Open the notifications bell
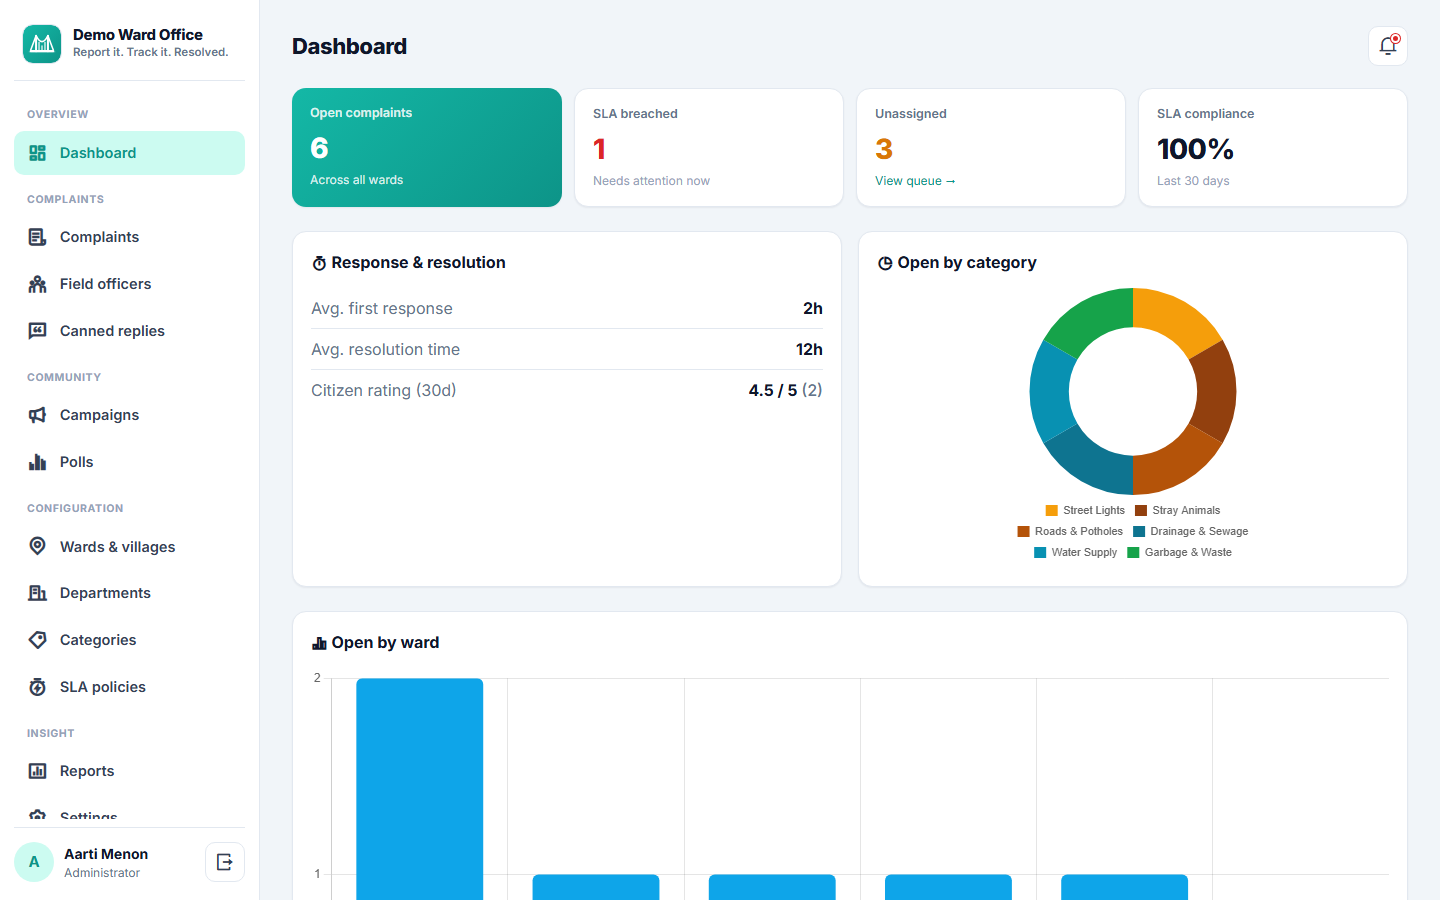Image resolution: width=1440 pixels, height=900 pixels. tap(1388, 46)
